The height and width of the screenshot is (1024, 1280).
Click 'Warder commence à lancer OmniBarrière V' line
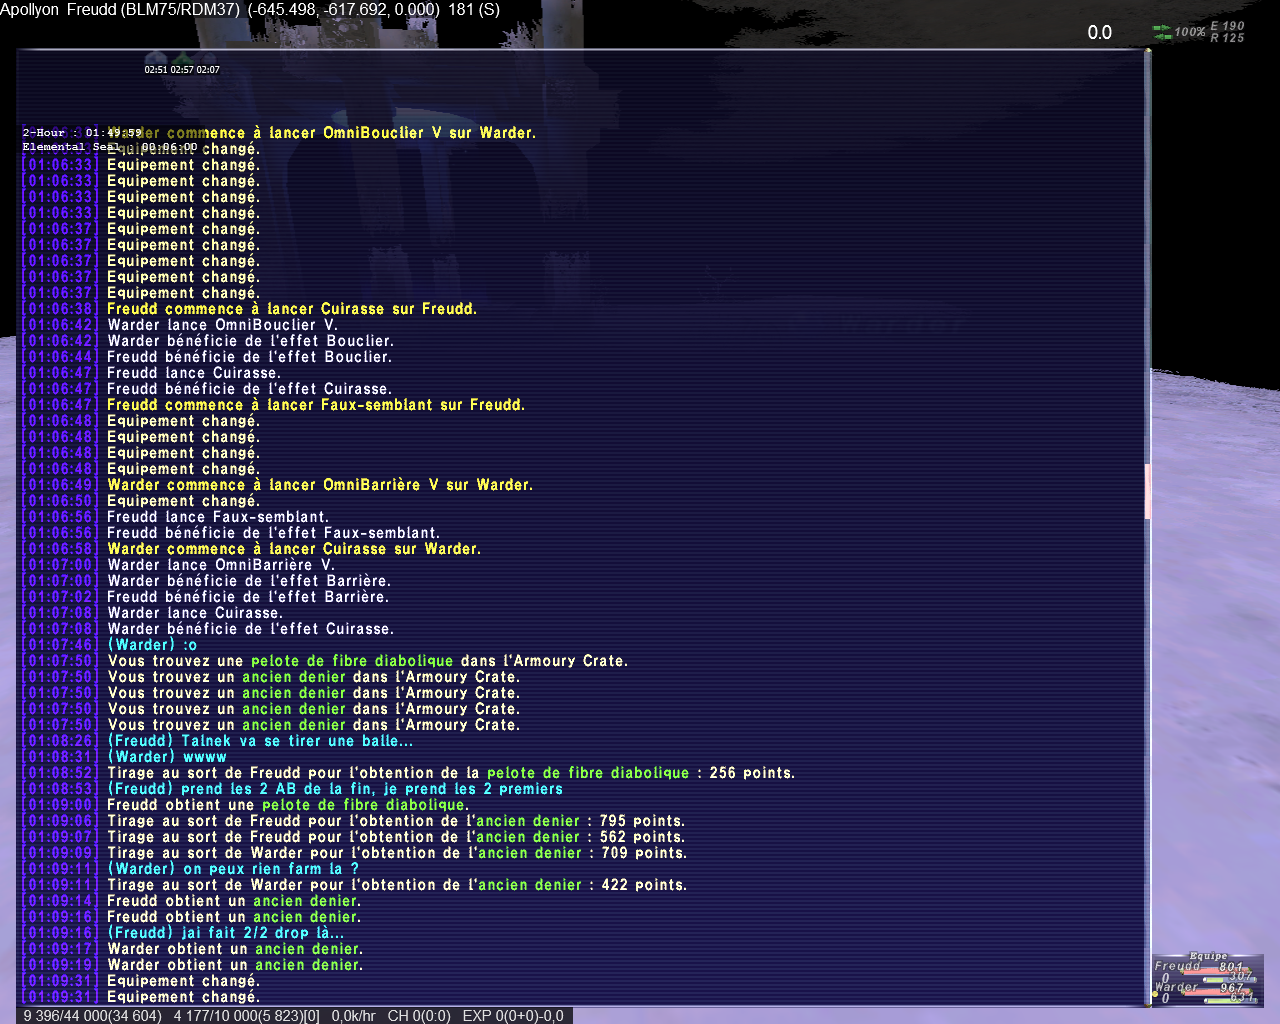tap(320, 485)
